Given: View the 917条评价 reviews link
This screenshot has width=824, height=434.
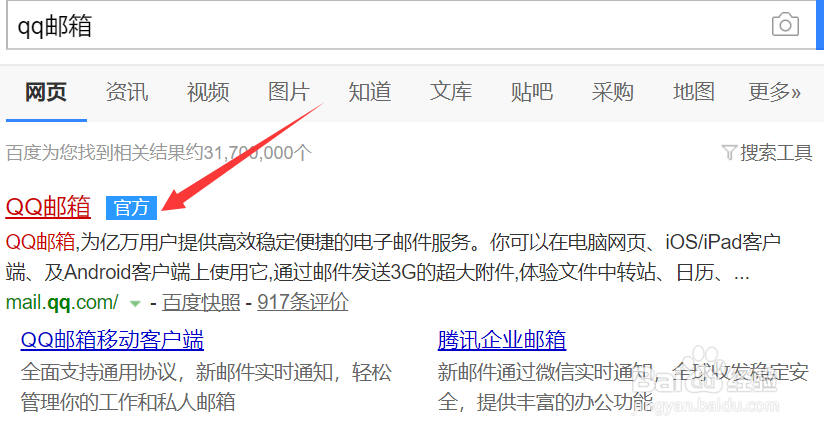Looking at the screenshot, I should pyautogui.click(x=303, y=303).
